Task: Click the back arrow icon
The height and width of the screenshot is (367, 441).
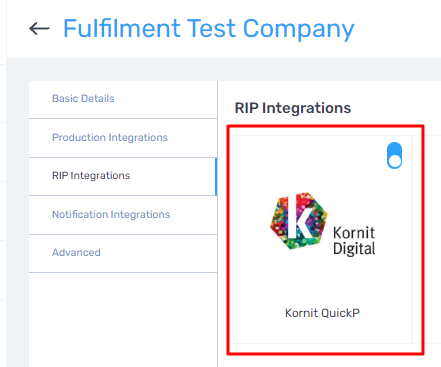Action: 39,29
